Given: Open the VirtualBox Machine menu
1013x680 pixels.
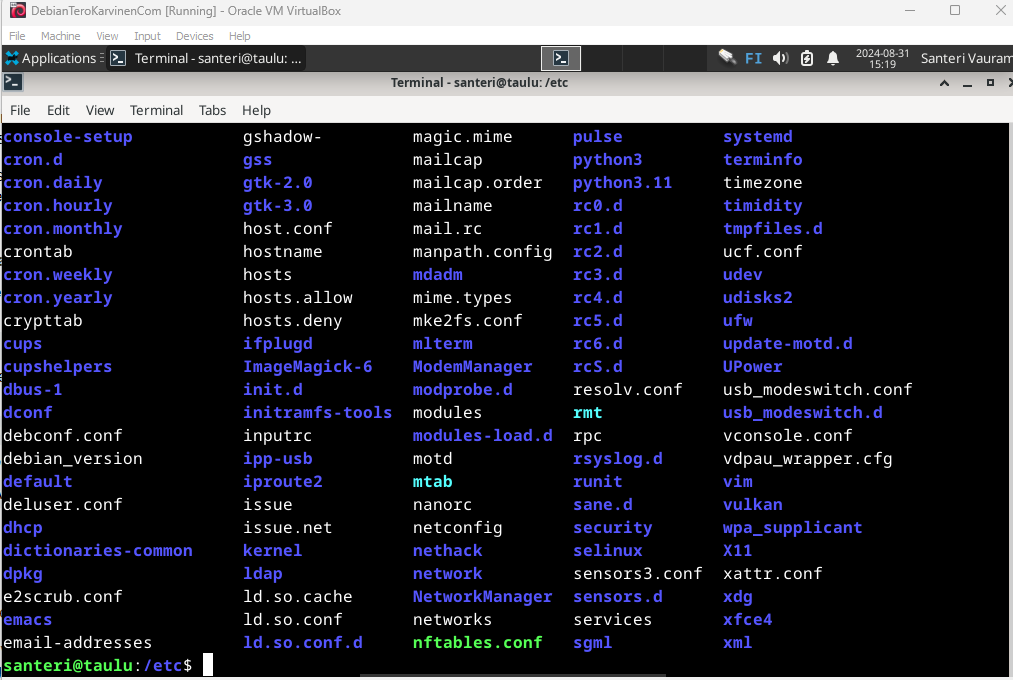Looking at the screenshot, I should [60, 36].
